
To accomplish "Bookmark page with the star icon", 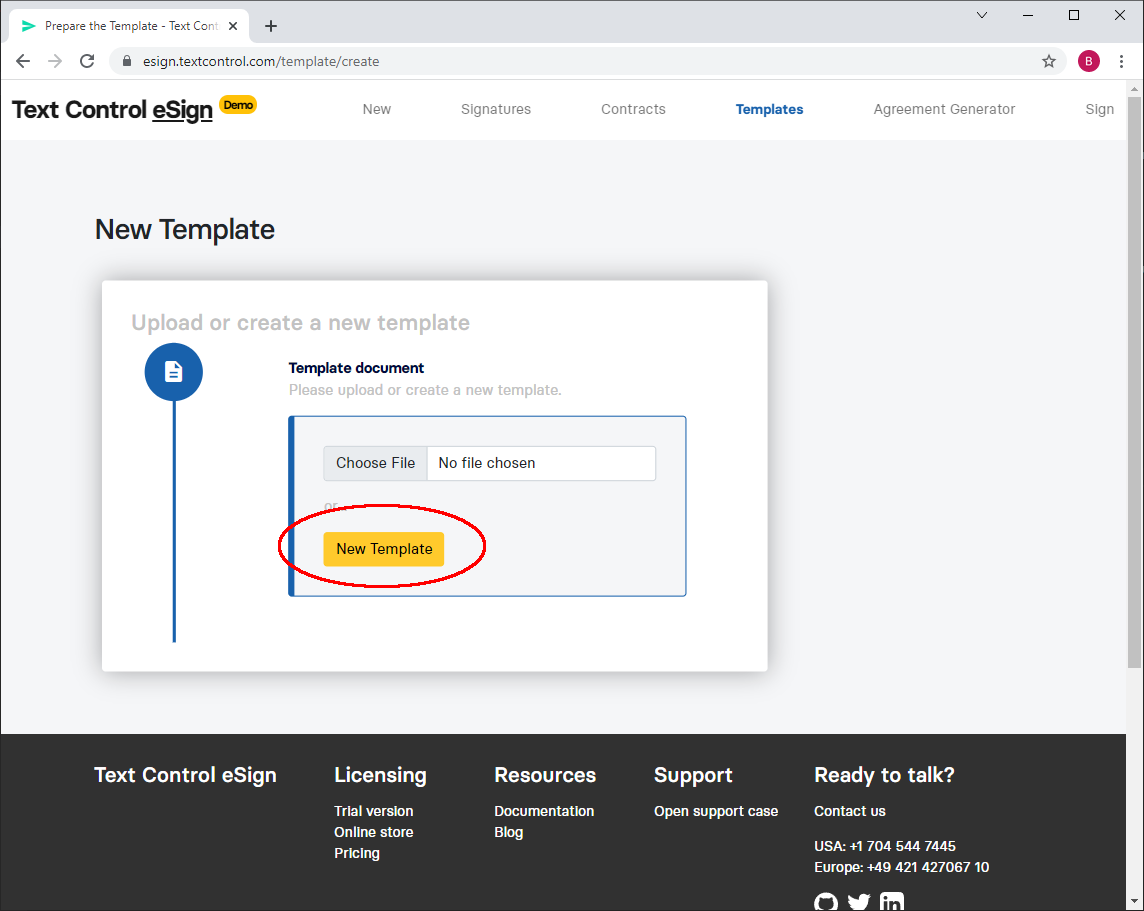I will 1048,61.
